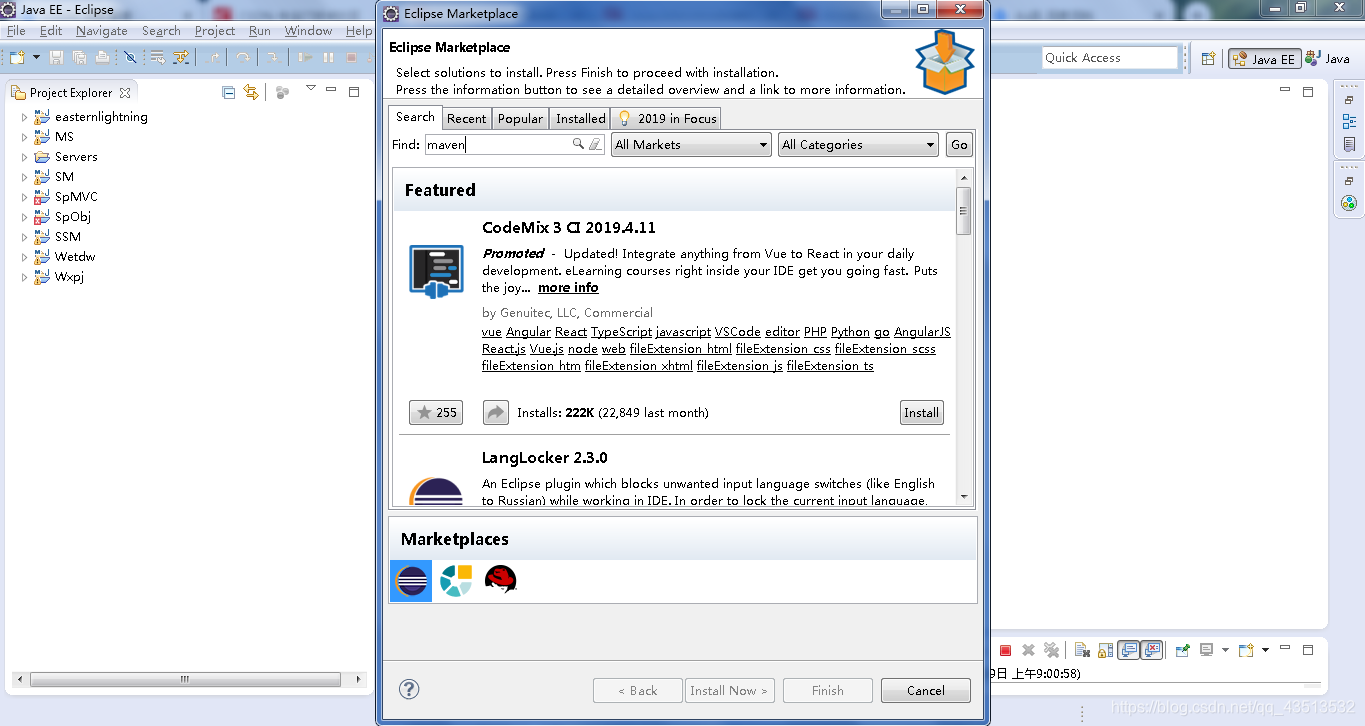This screenshot has width=1365, height=726.
Task: Open the Navigate menu
Action: (101, 31)
